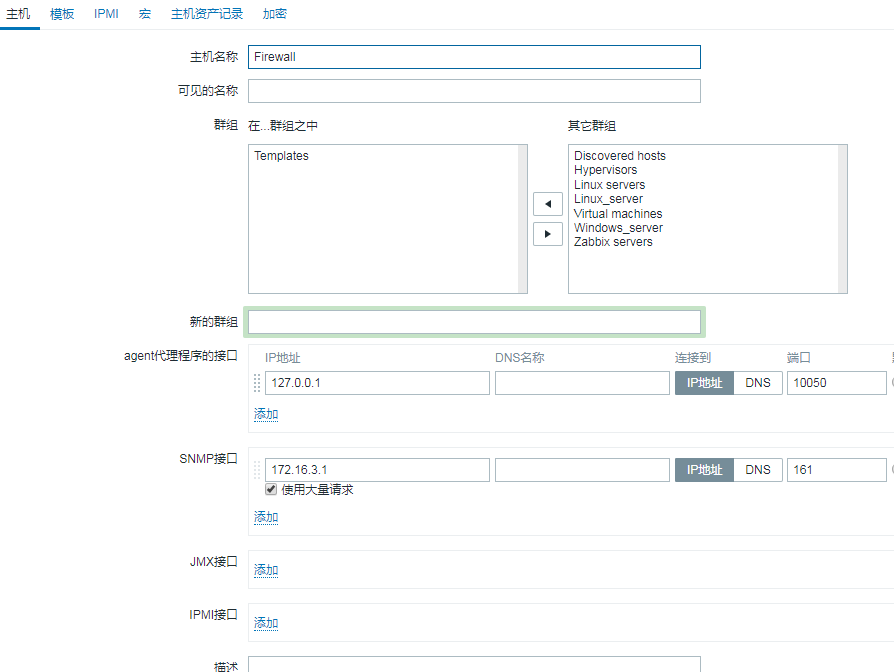Select Templates in the current groups list
The height and width of the screenshot is (672, 894).
click(x=281, y=156)
